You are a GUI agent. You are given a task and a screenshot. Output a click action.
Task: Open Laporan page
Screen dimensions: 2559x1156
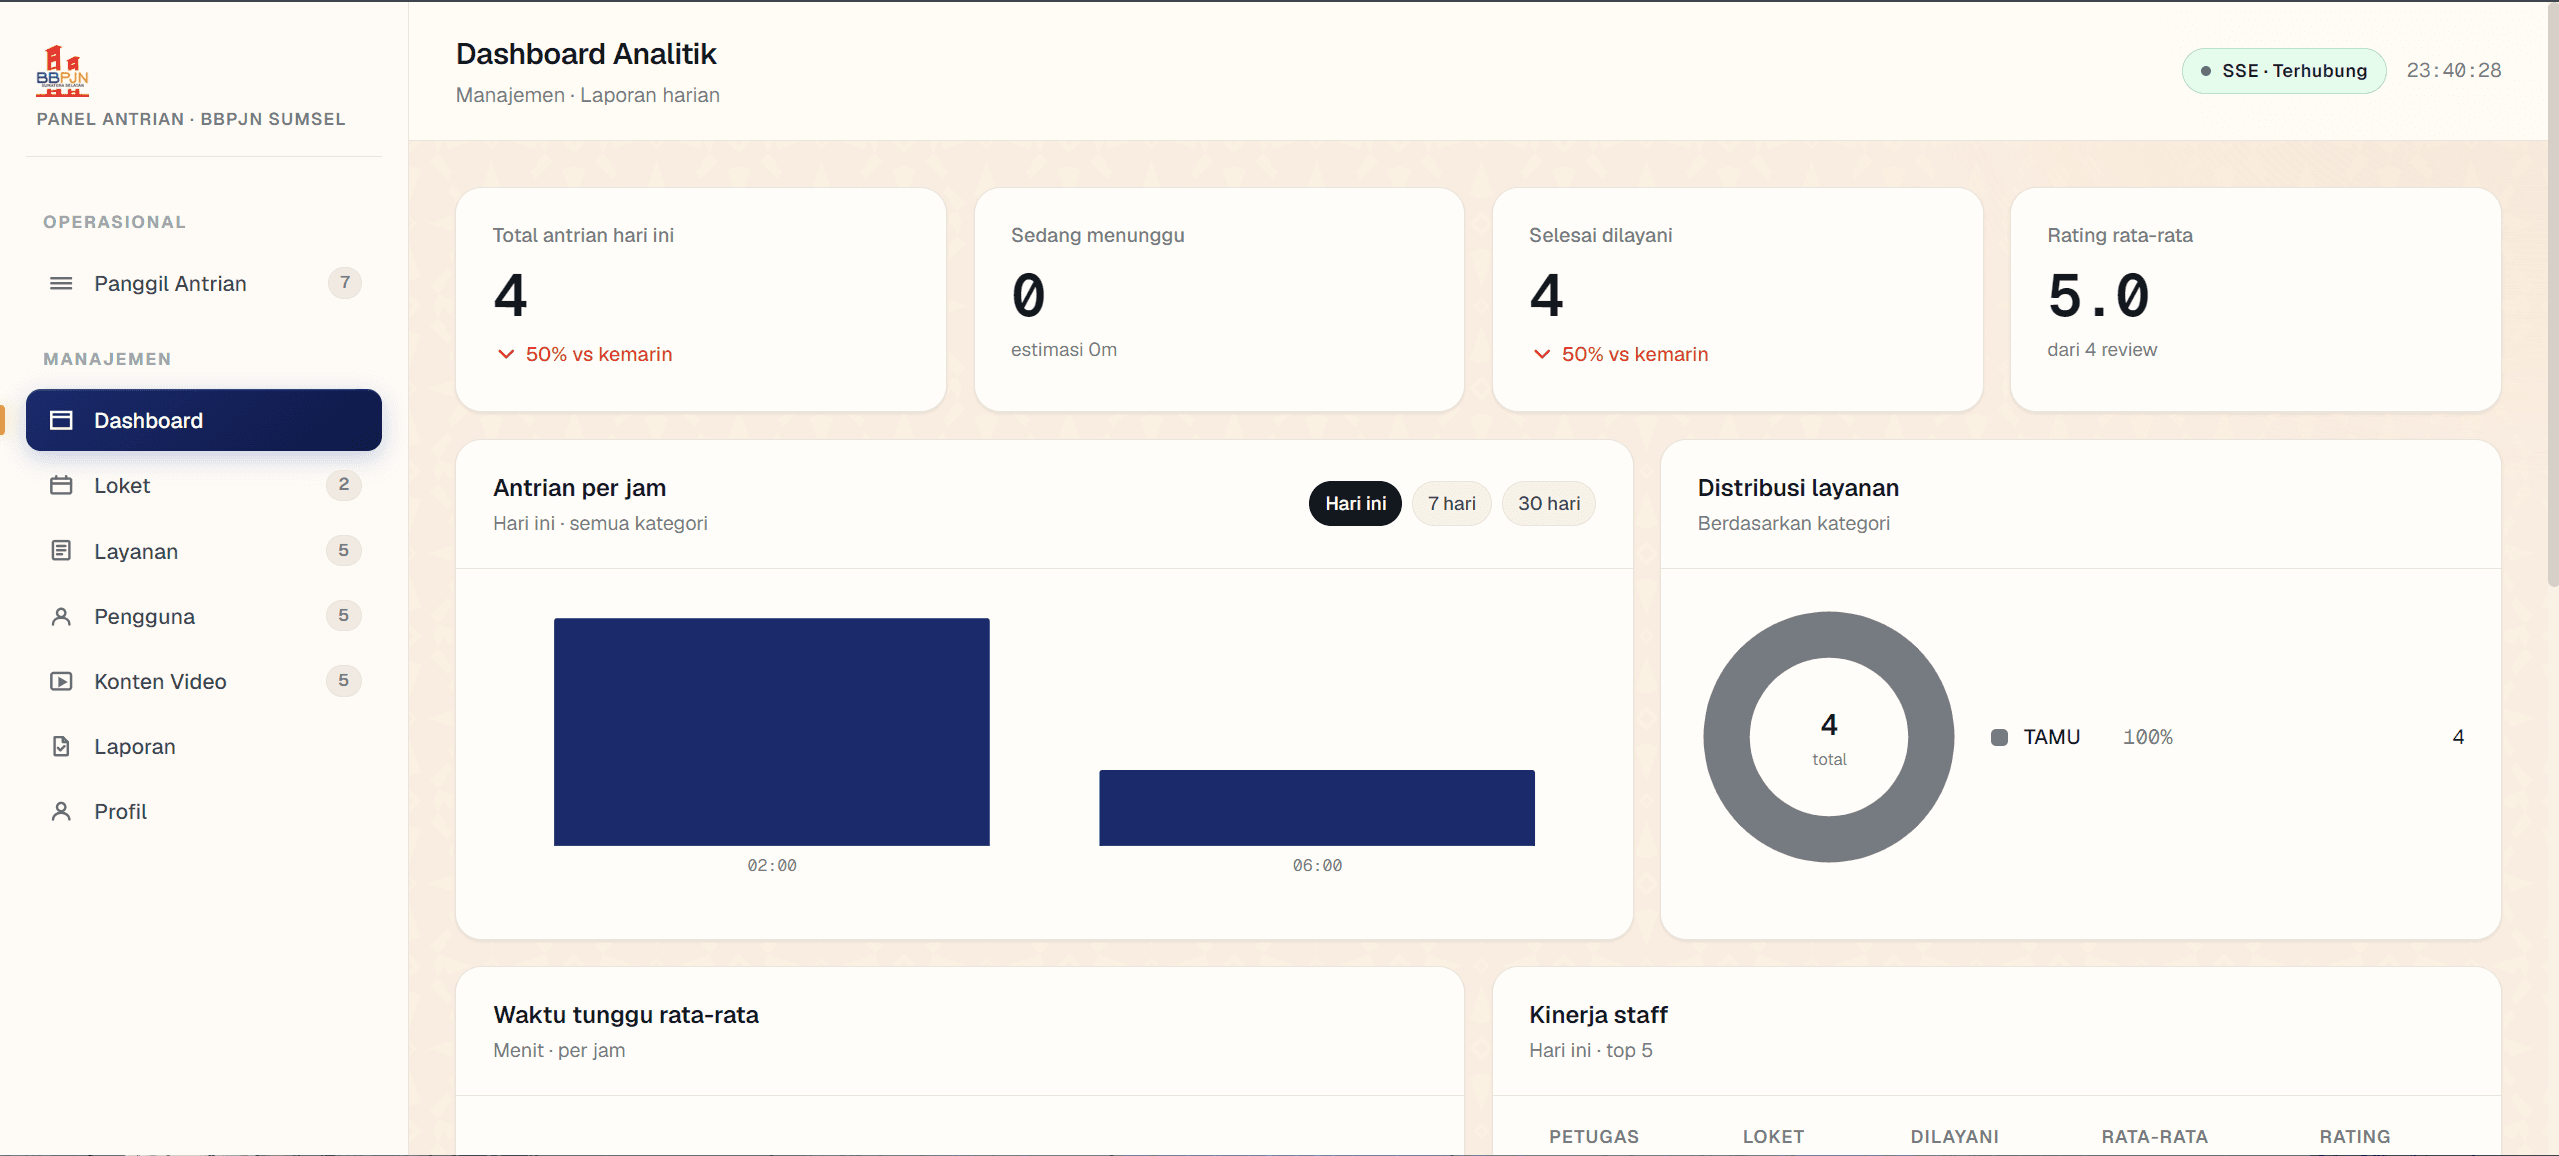(204, 746)
